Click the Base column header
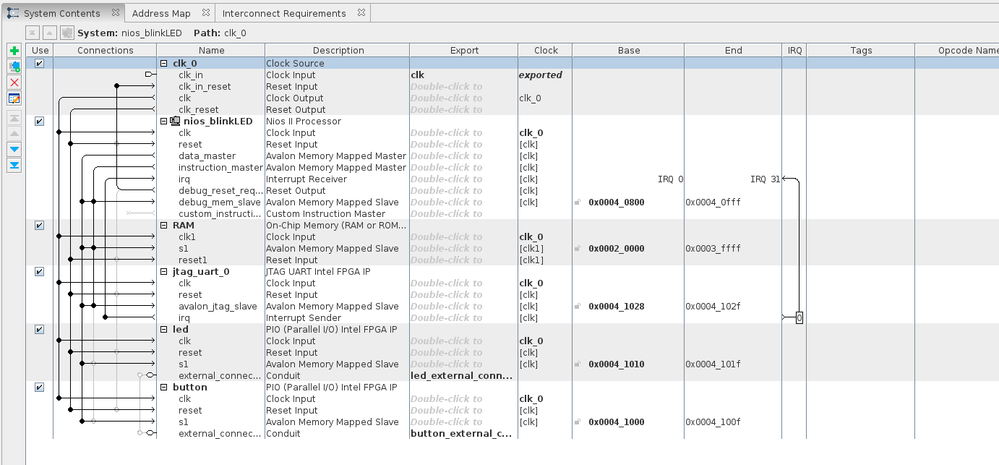Screen dimensions: 999x465 coord(628,50)
